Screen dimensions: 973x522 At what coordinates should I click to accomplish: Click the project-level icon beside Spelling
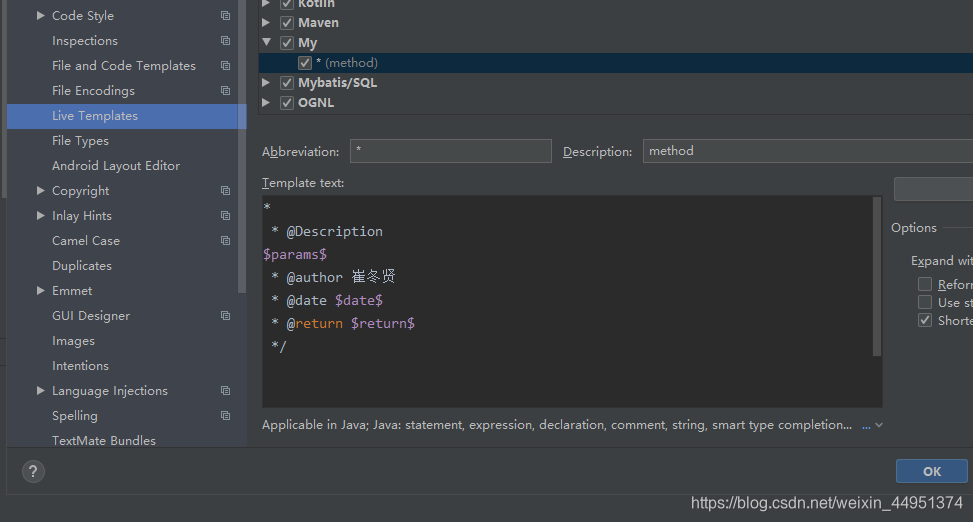tap(225, 415)
